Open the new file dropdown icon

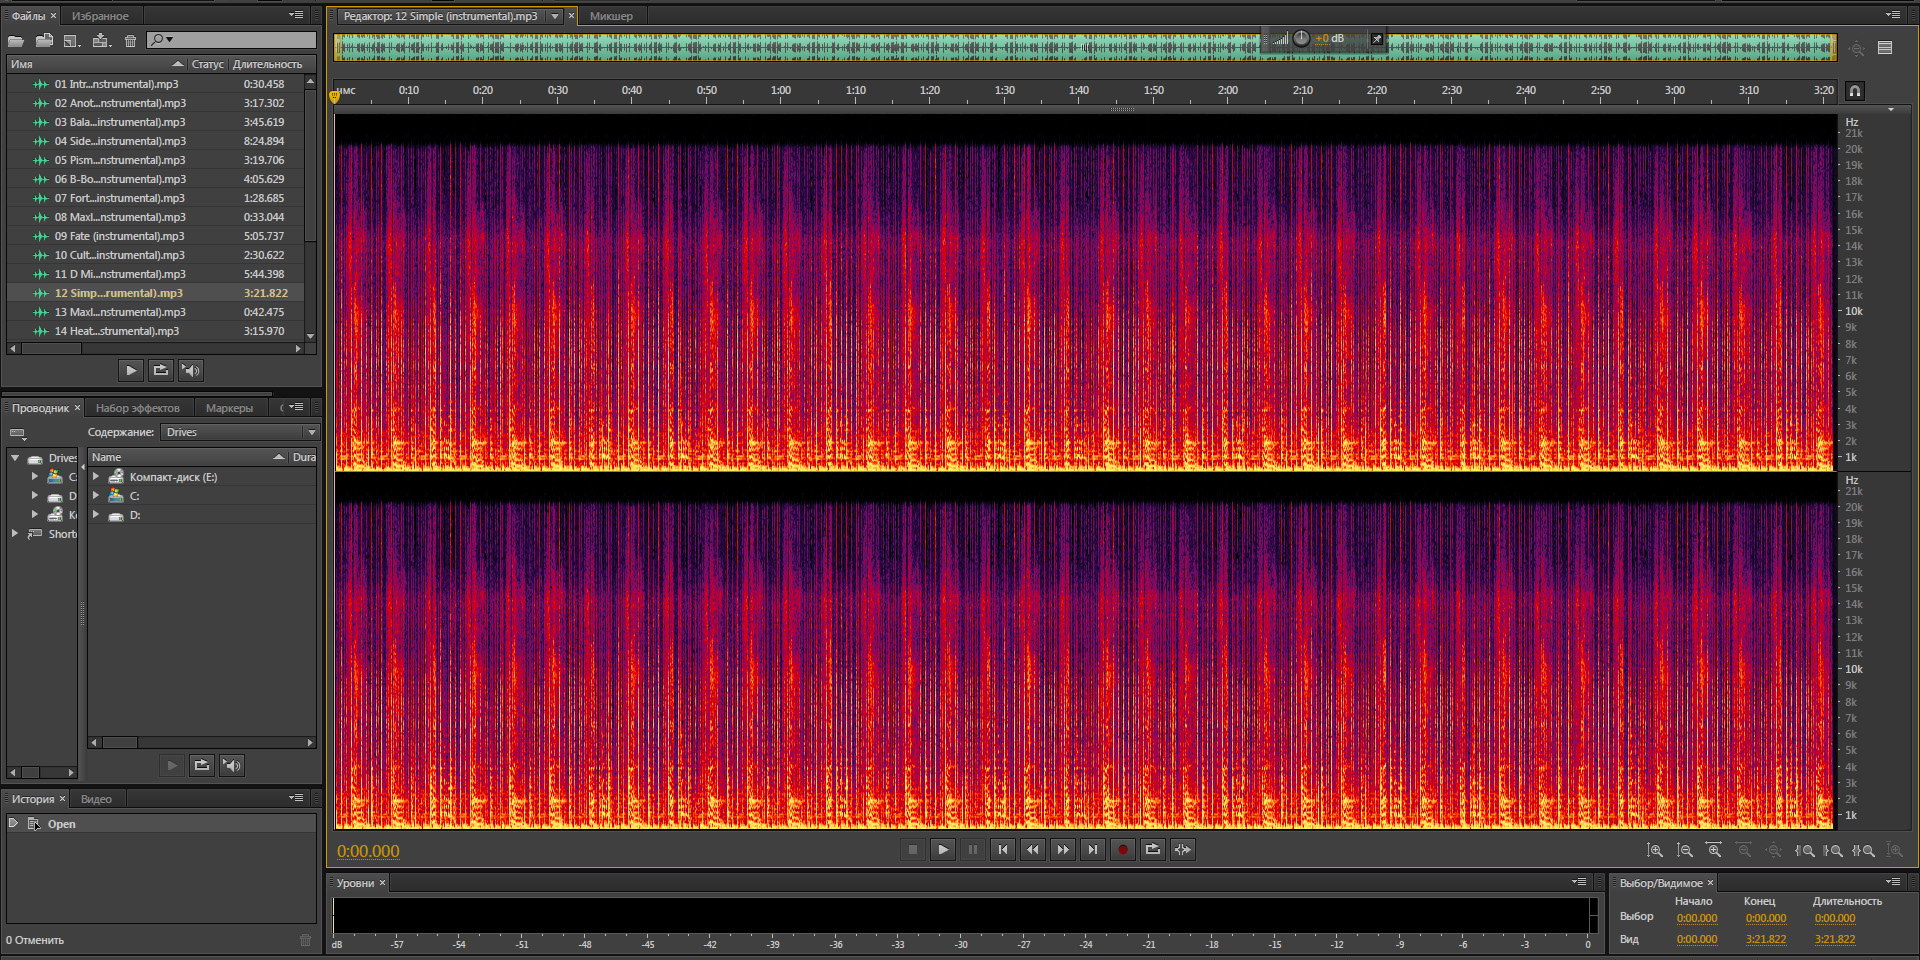click(x=72, y=41)
